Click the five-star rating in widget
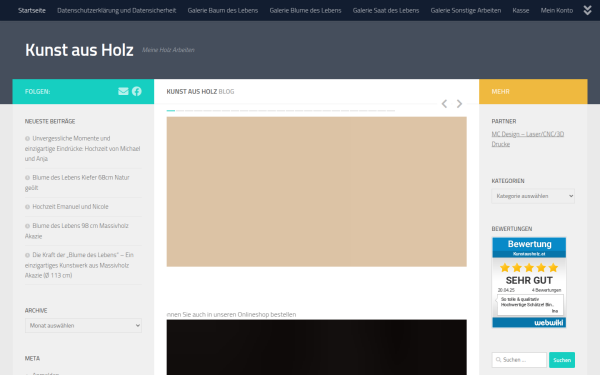This screenshot has height=375, width=600. click(529, 267)
